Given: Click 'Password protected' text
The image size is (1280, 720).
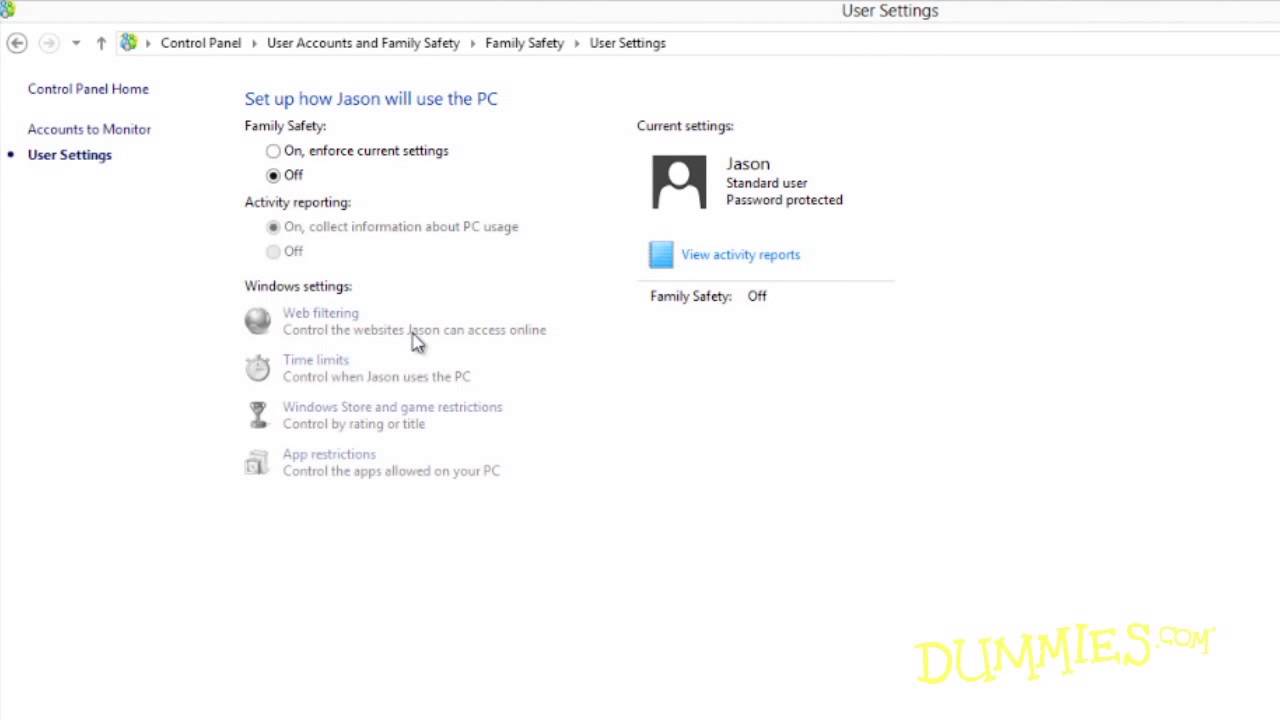Looking at the screenshot, I should [784, 200].
